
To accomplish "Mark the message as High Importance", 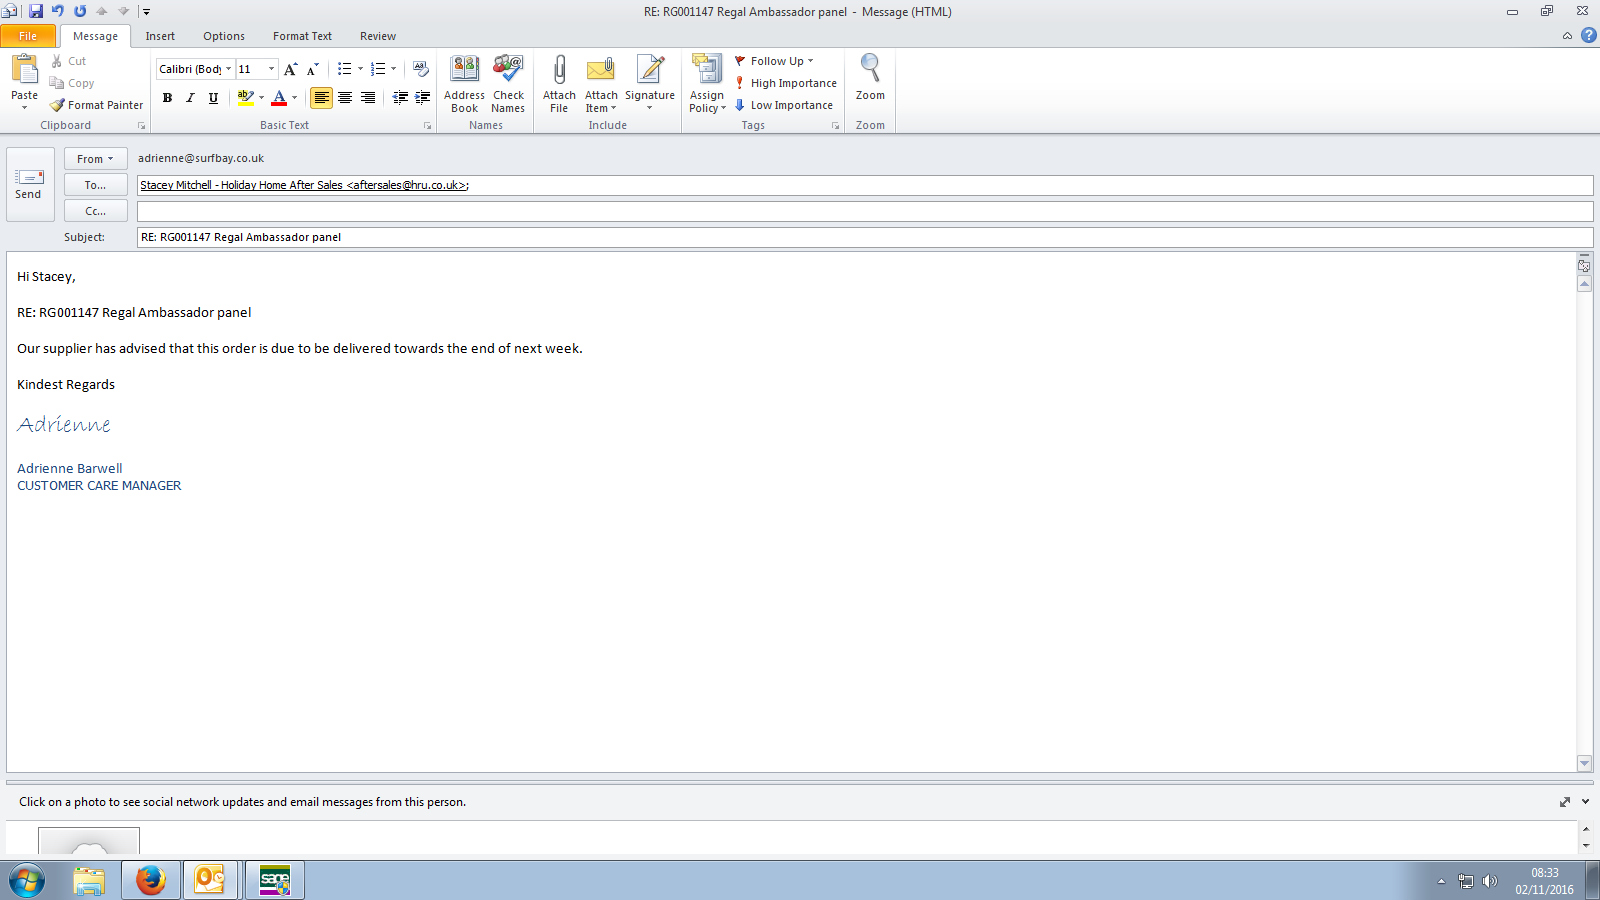I will point(785,83).
